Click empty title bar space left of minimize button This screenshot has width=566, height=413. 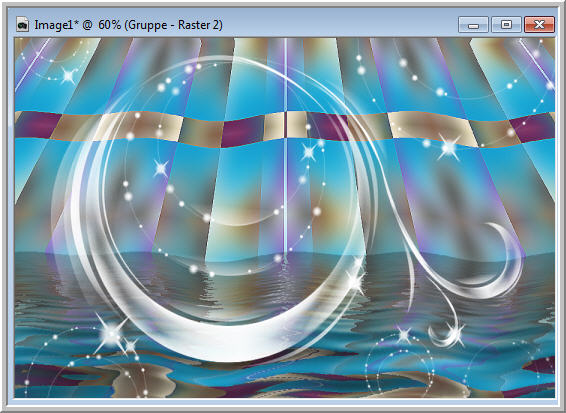339,25
